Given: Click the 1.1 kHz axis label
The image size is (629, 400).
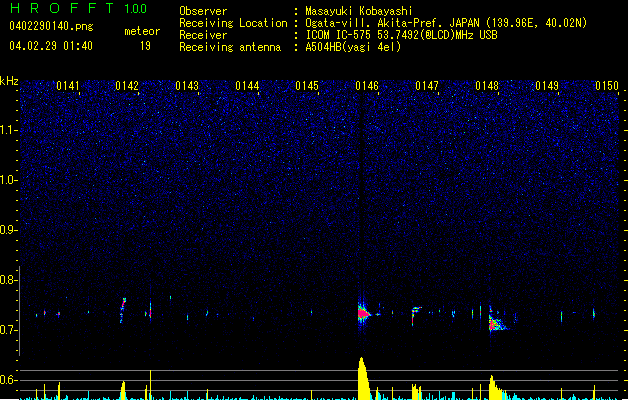Looking at the screenshot, I should click(x=8, y=130).
